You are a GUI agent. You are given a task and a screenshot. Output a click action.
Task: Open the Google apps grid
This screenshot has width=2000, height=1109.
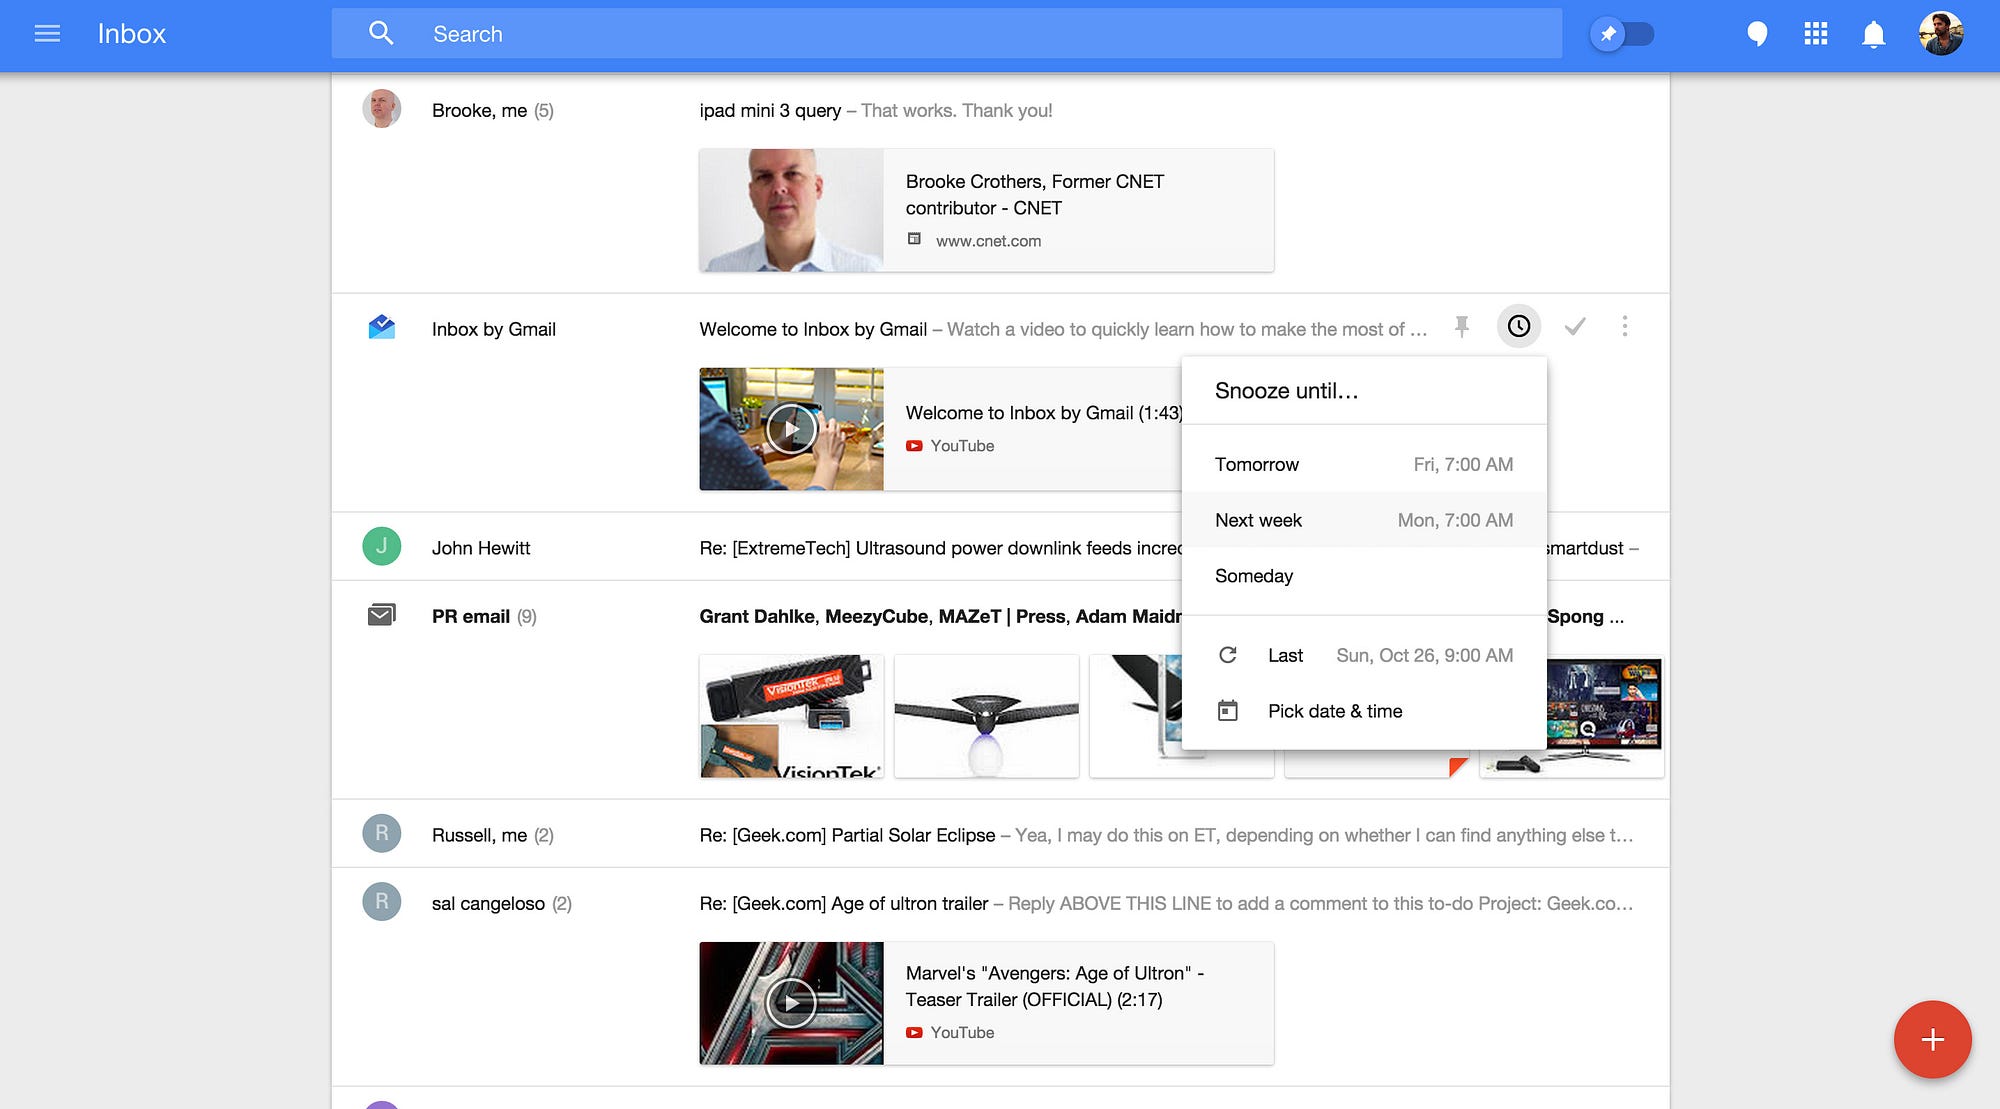point(1816,34)
